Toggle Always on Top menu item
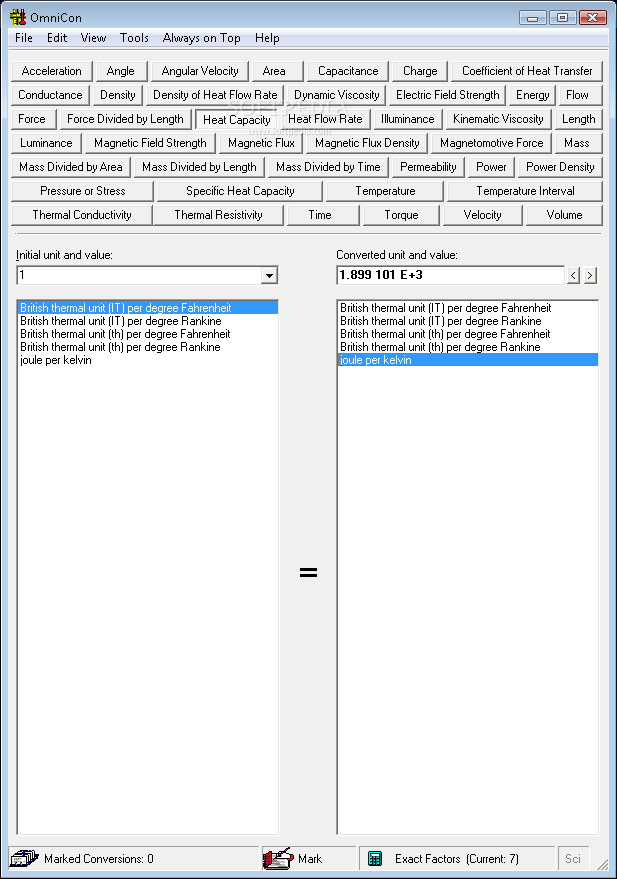The image size is (617, 879). (201, 38)
